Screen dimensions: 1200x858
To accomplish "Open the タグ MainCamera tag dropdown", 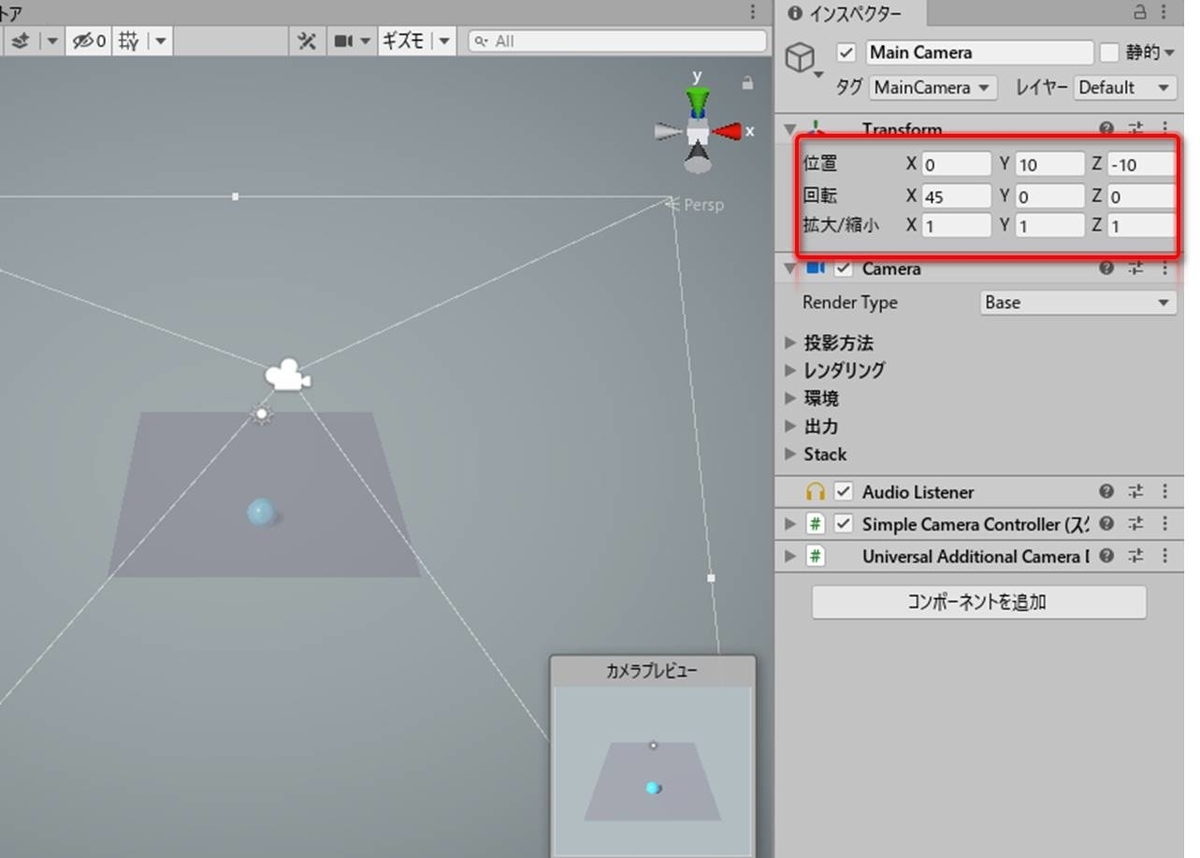I will pos(932,87).
